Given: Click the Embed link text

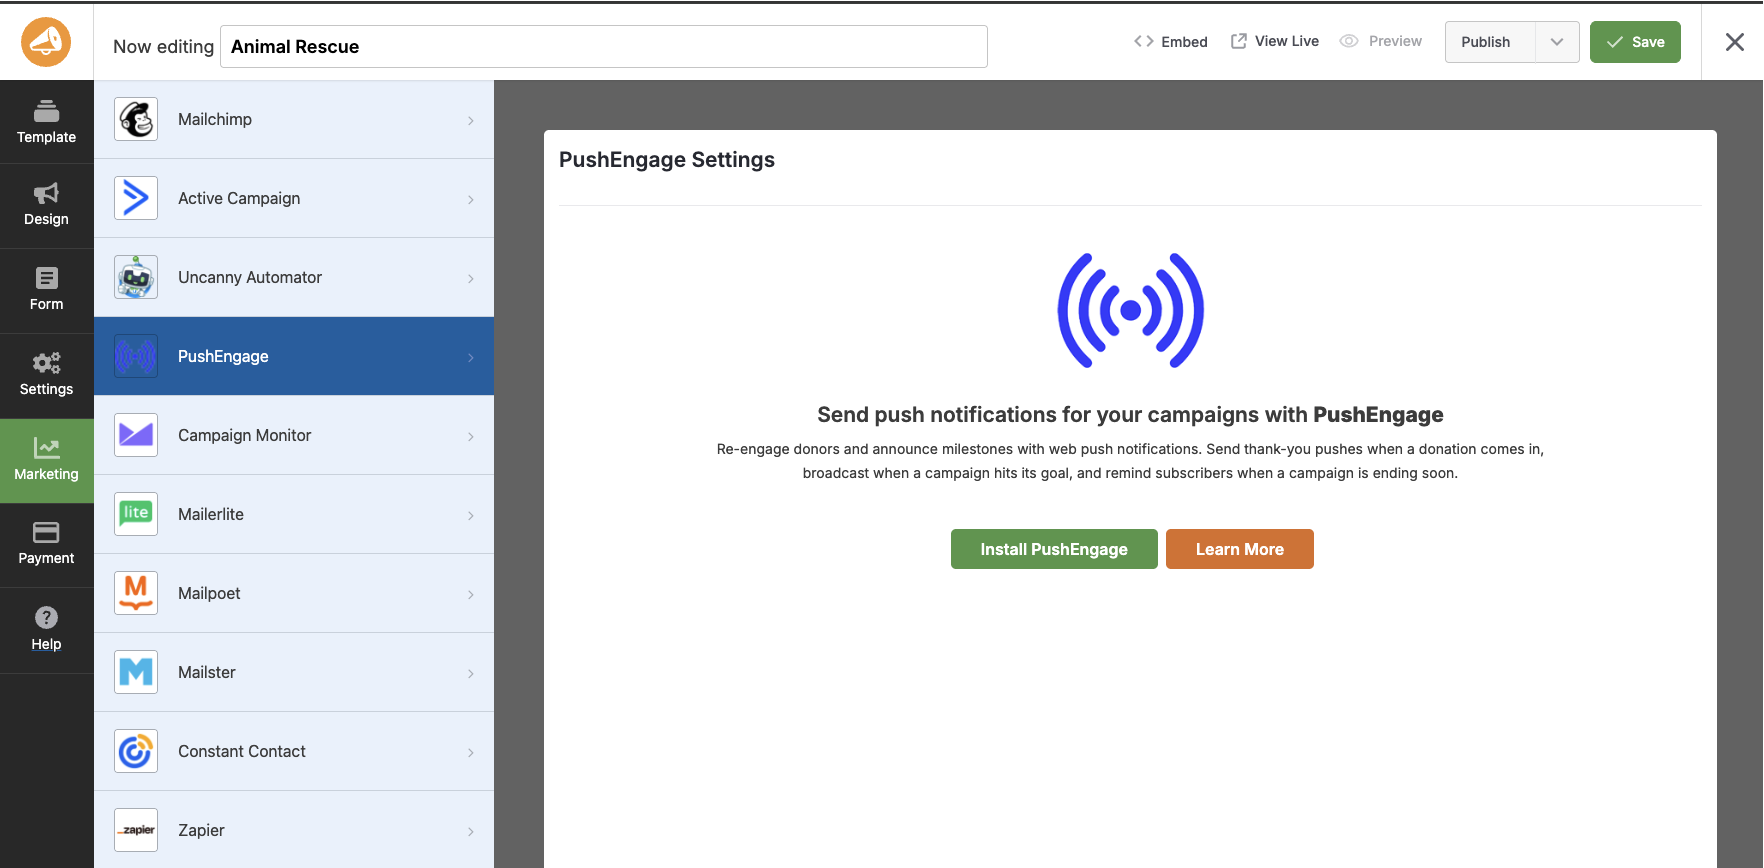Looking at the screenshot, I should [1184, 42].
